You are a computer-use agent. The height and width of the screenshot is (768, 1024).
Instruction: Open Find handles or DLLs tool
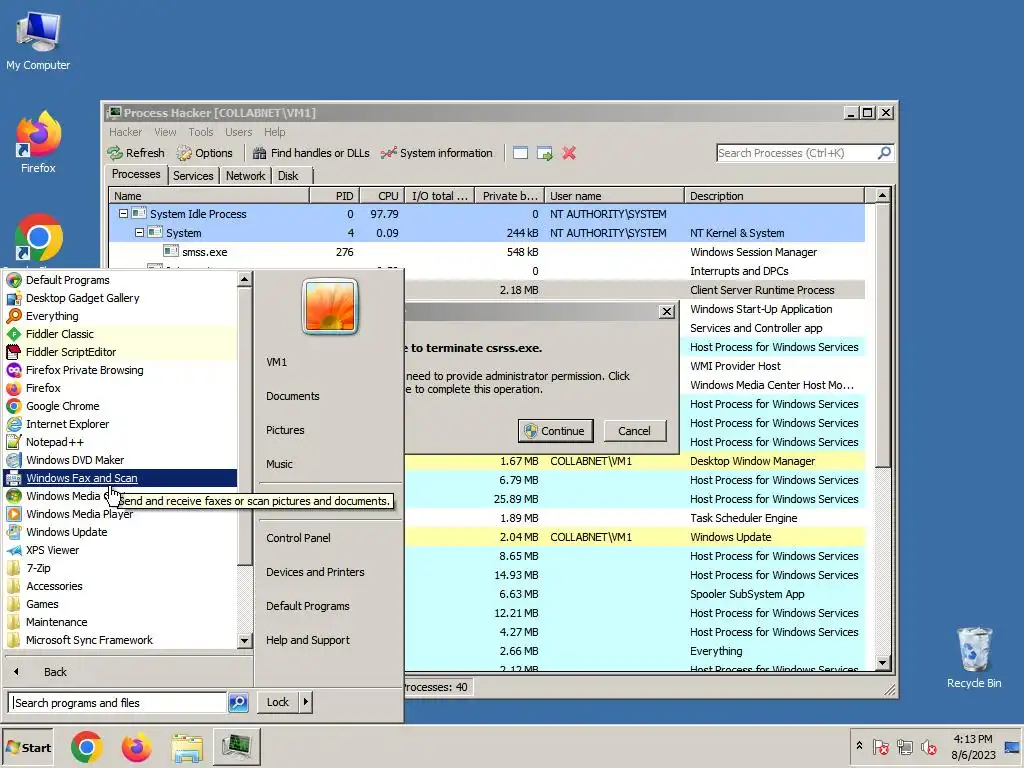coord(311,153)
